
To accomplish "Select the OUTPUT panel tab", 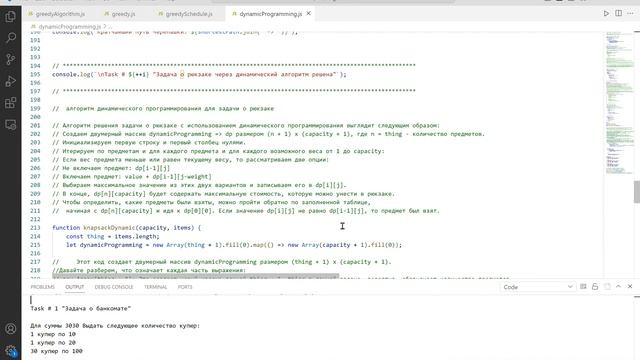I will click(75, 287).
